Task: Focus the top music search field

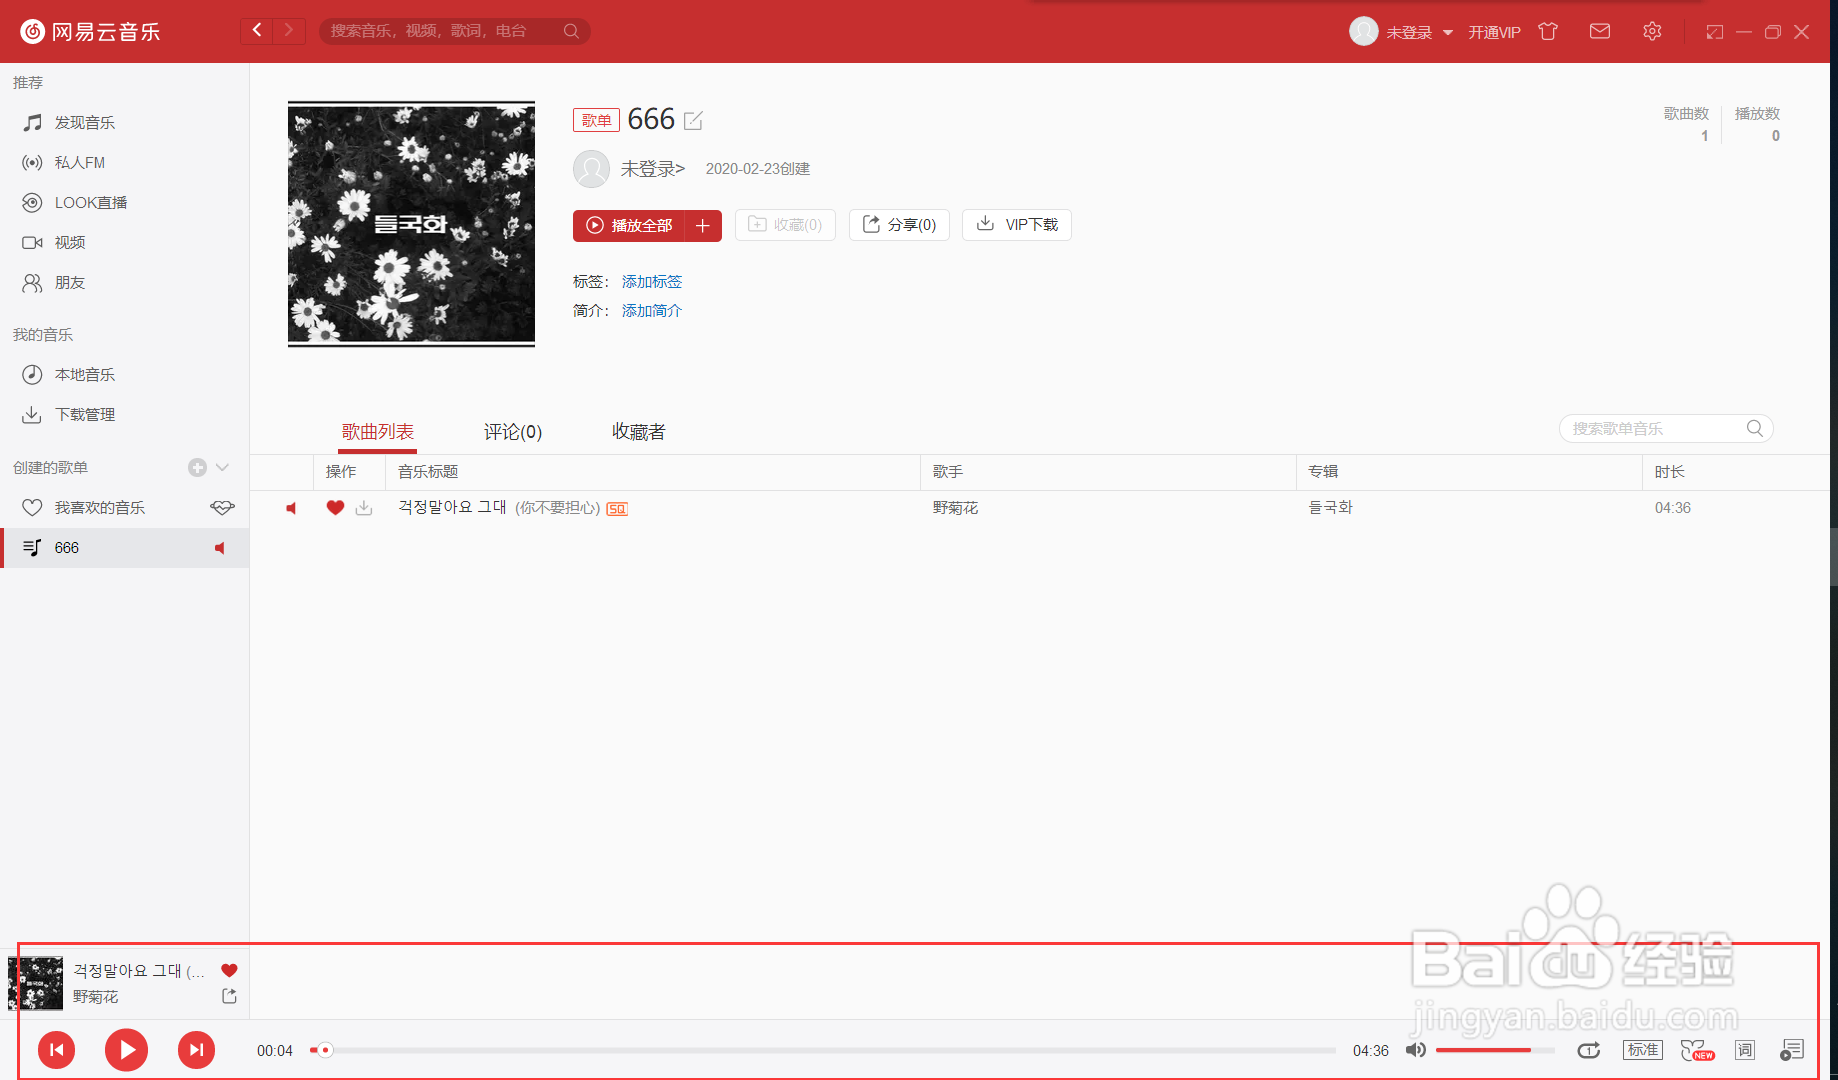Action: 454,31
